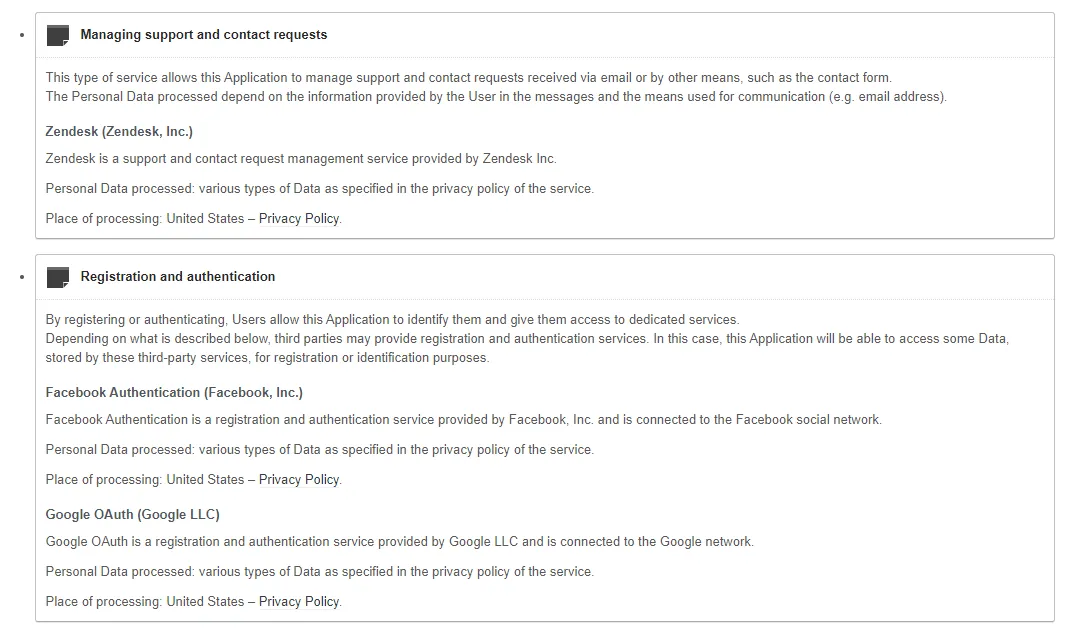Click the paragraph starting 'By registering or authenticating'
Image resolution: width=1066 pixels, height=632 pixels.
point(392,320)
